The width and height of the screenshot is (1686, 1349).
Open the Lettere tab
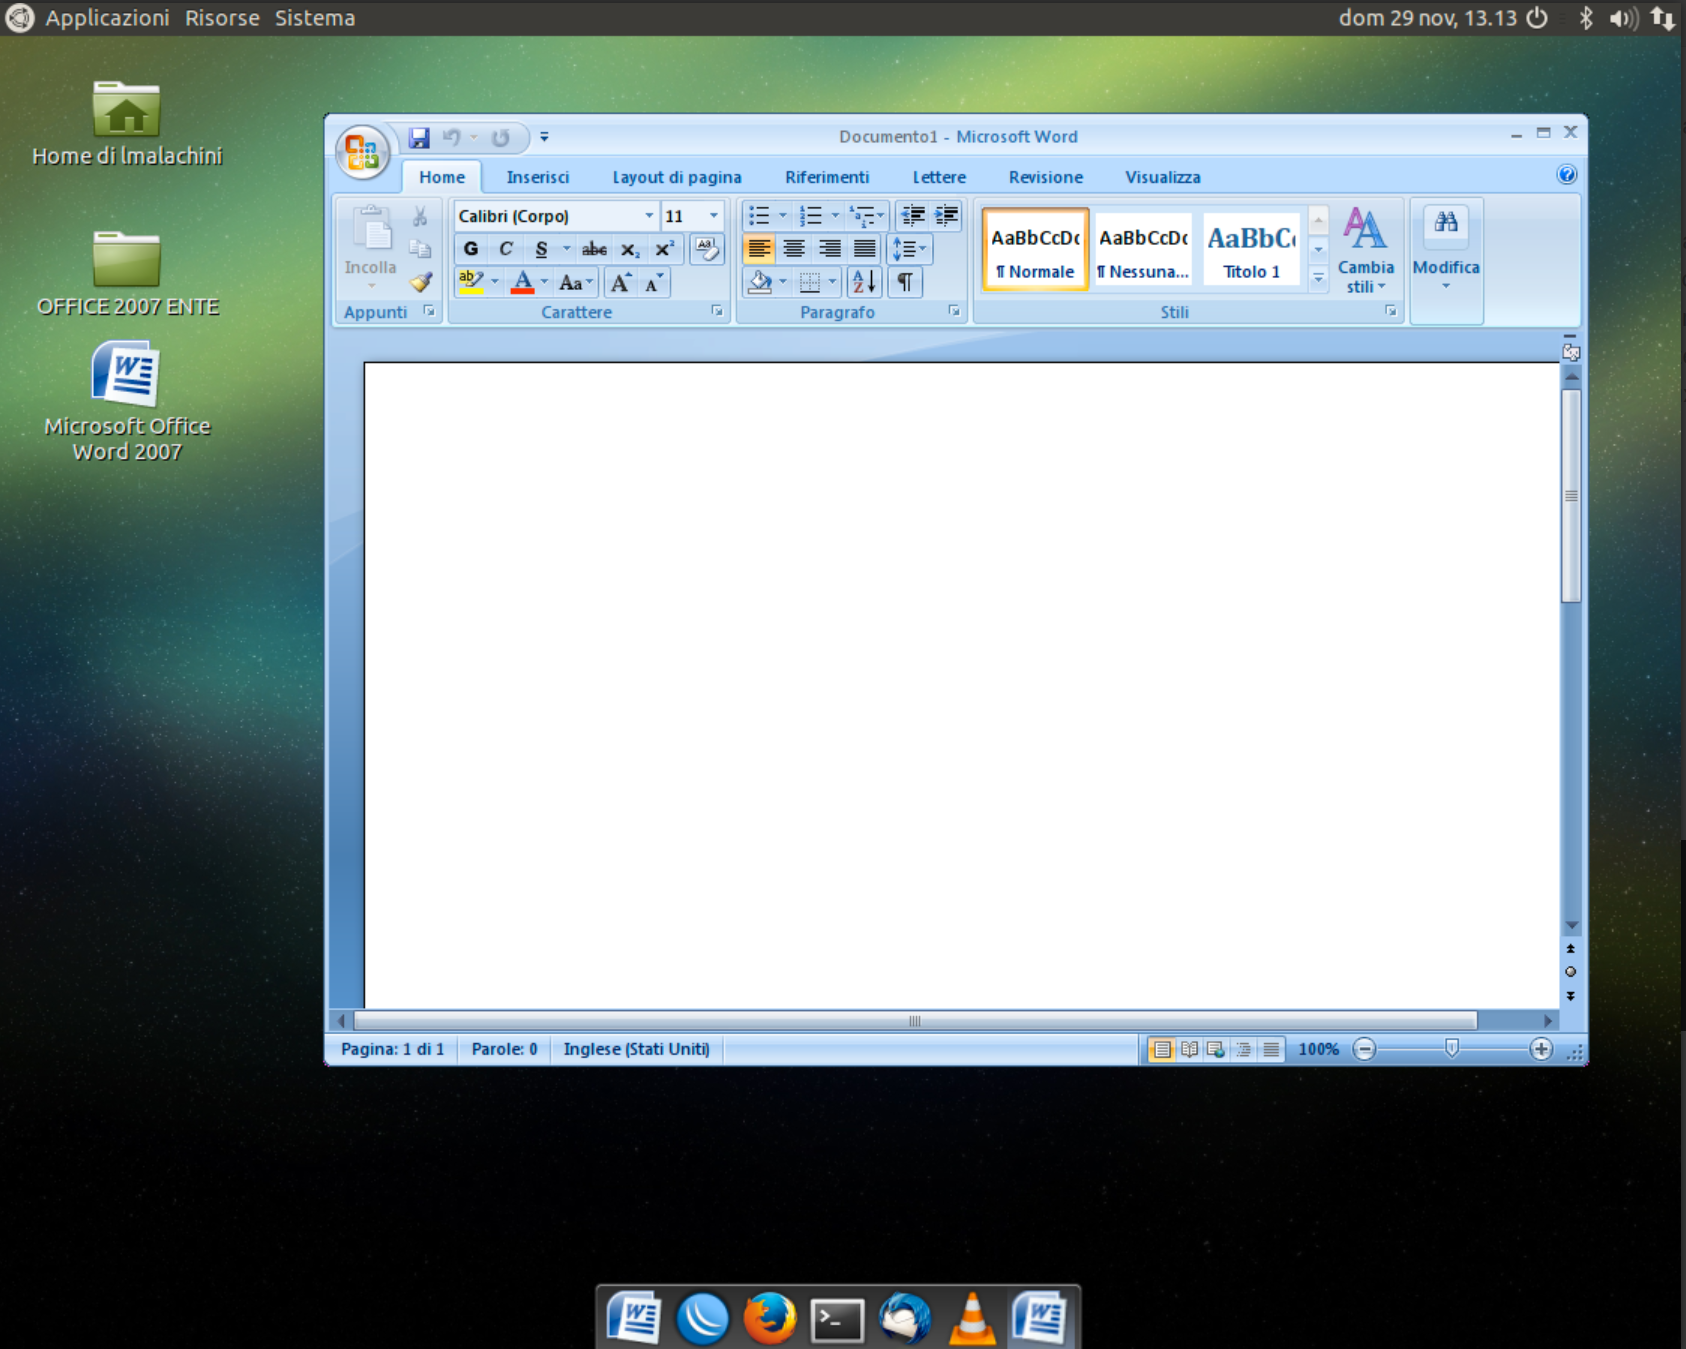coord(939,177)
